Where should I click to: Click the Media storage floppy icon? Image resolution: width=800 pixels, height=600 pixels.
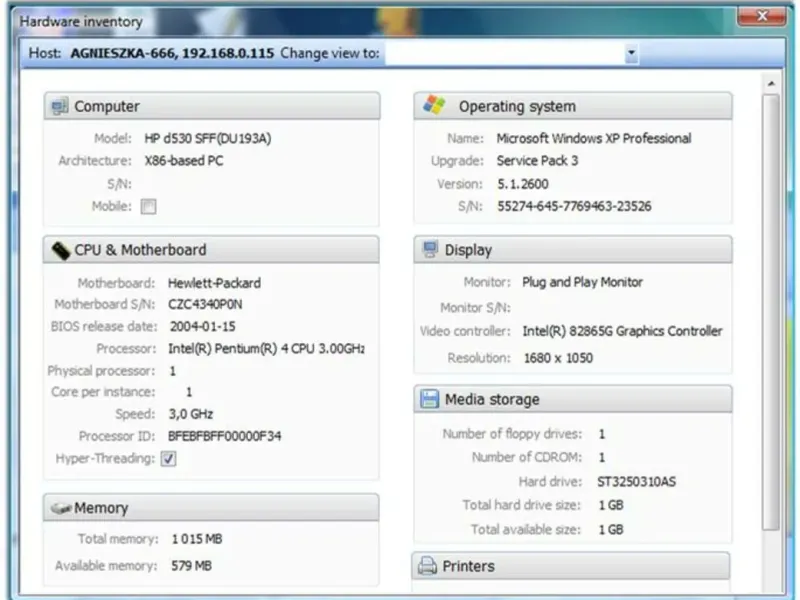pos(429,398)
